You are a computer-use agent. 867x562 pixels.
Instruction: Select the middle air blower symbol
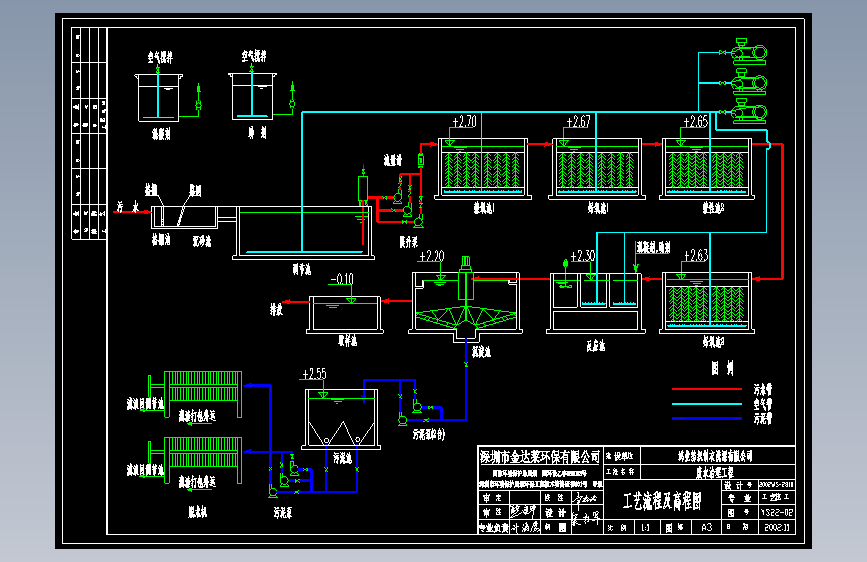749,82
